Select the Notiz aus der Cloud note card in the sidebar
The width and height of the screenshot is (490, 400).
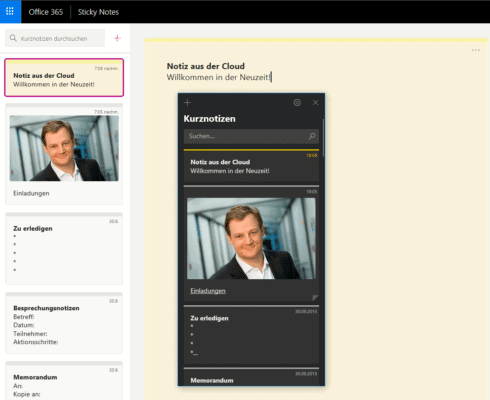[x=64, y=78]
